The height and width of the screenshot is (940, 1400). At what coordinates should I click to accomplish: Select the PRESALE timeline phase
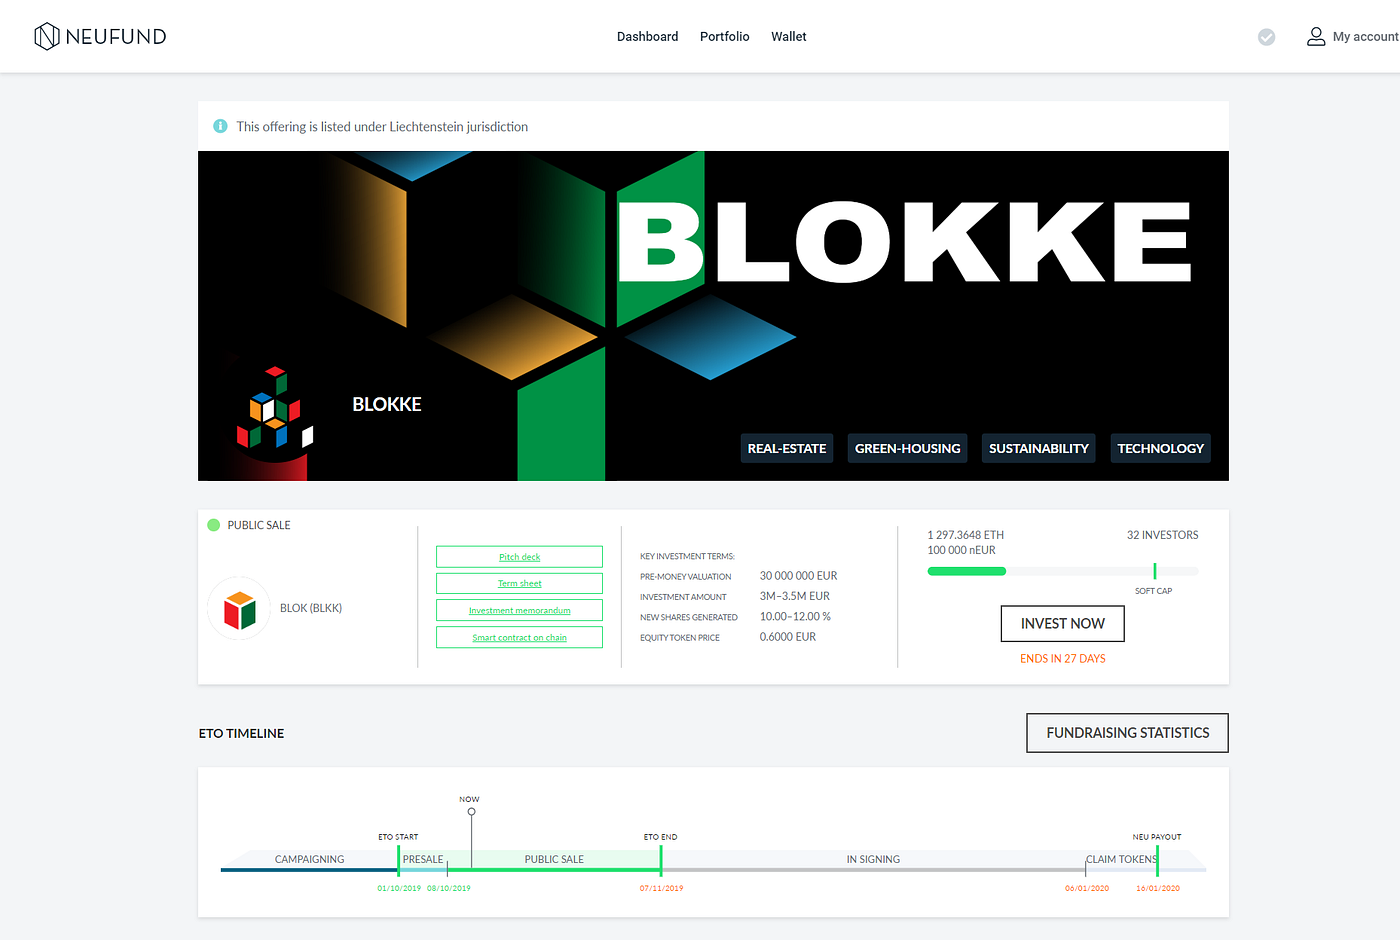tap(423, 859)
